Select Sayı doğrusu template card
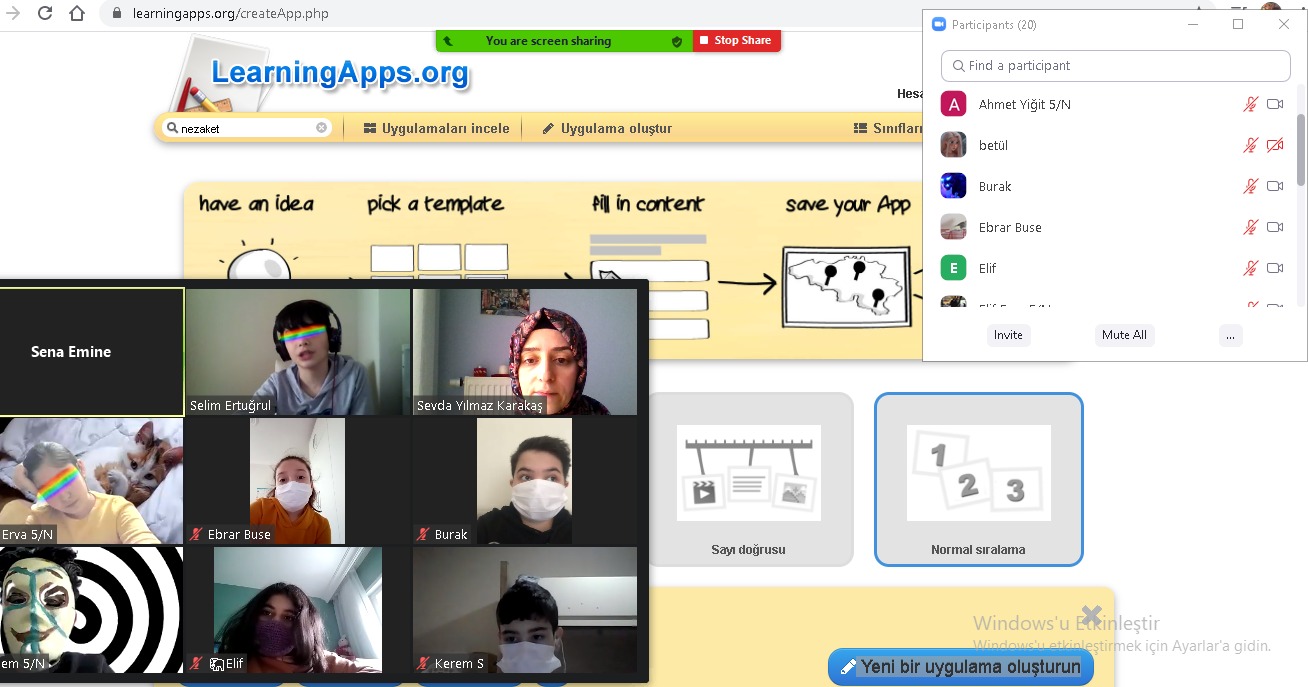The image size is (1308, 687). 749,479
